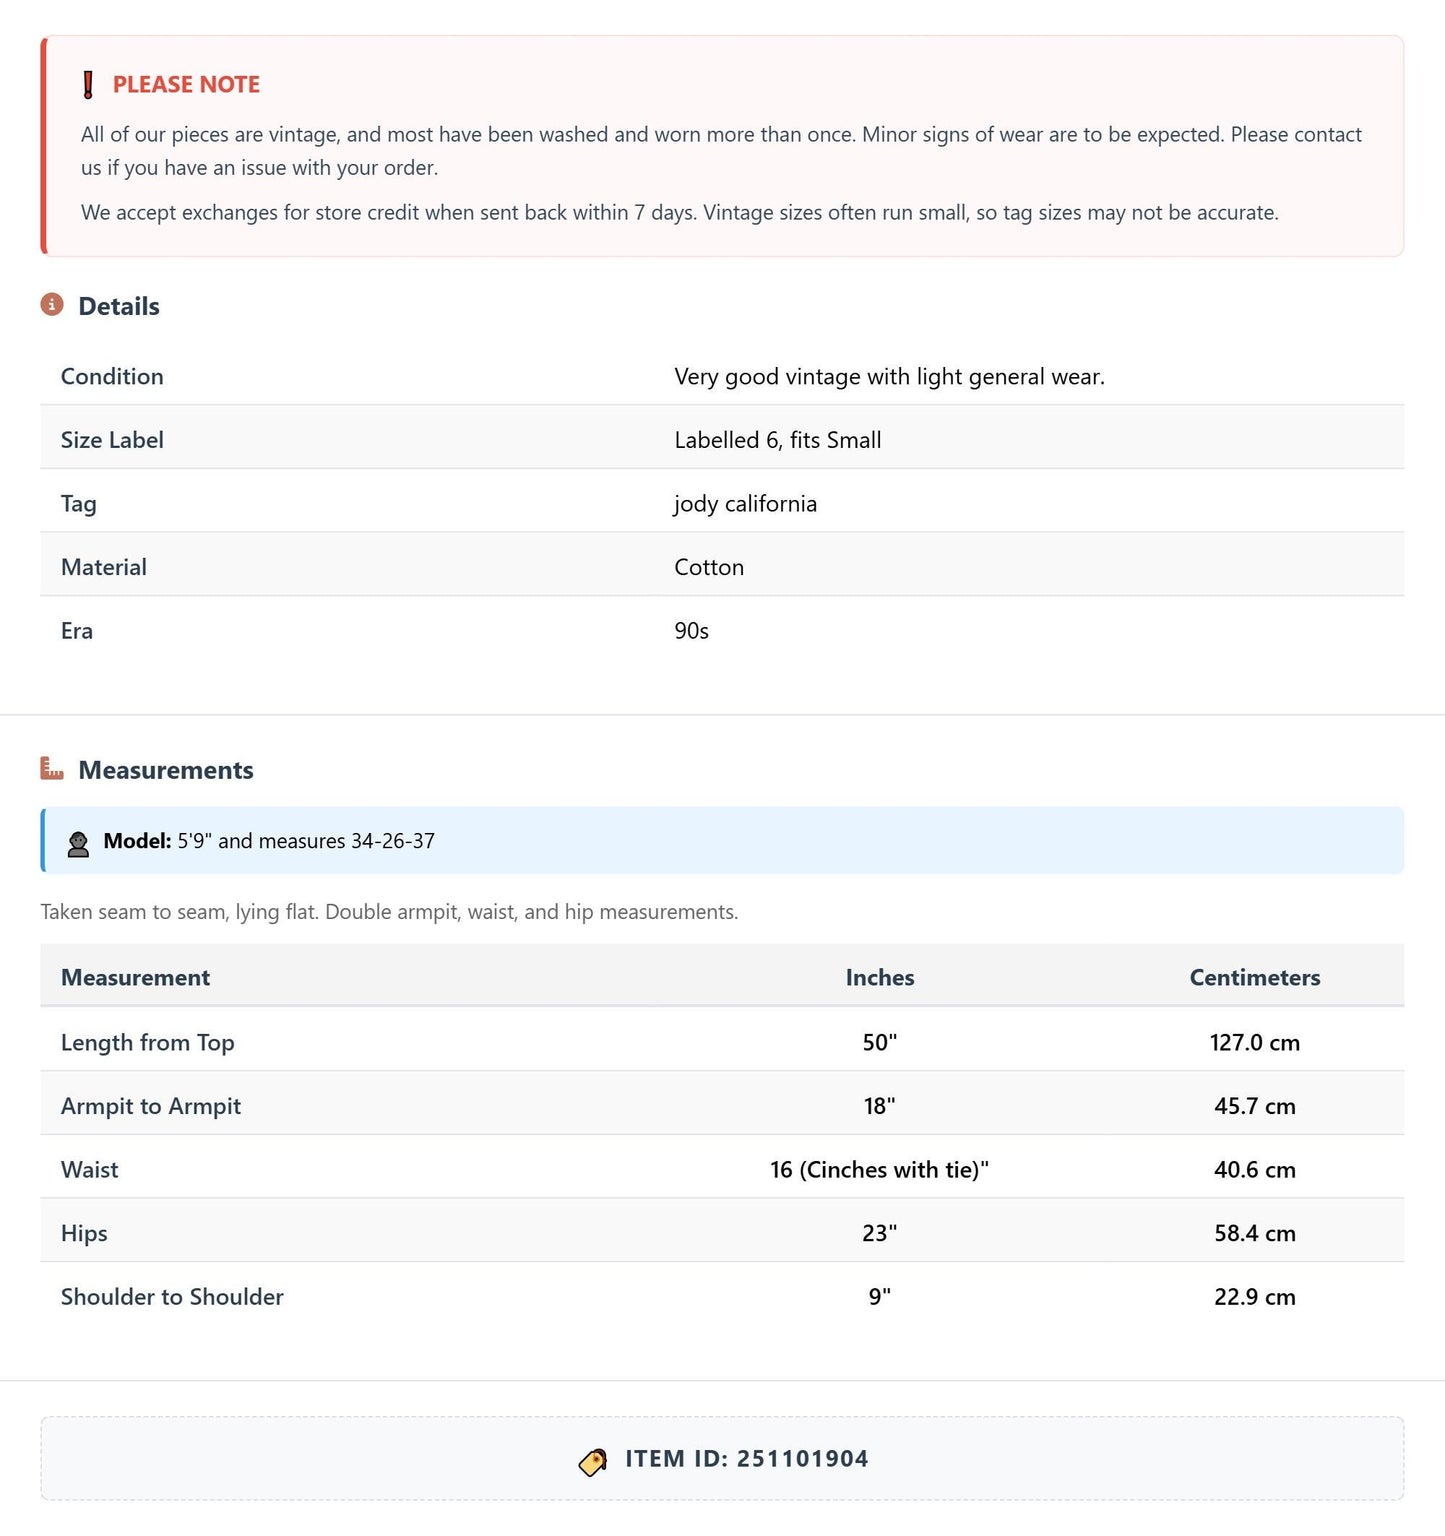
Task: Click the Inches column header
Action: point(880,977)
